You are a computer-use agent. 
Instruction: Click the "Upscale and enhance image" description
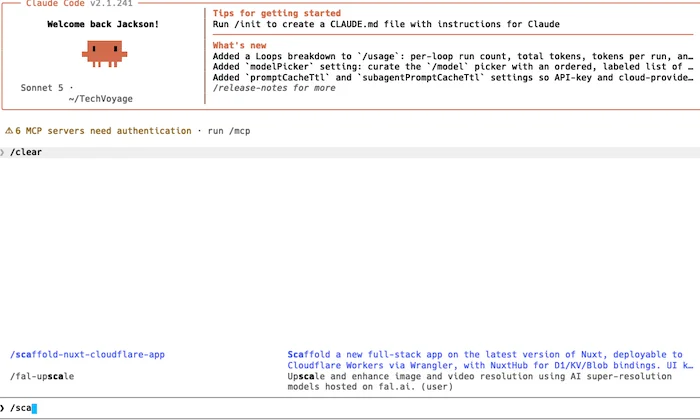(x=479, y=382)
